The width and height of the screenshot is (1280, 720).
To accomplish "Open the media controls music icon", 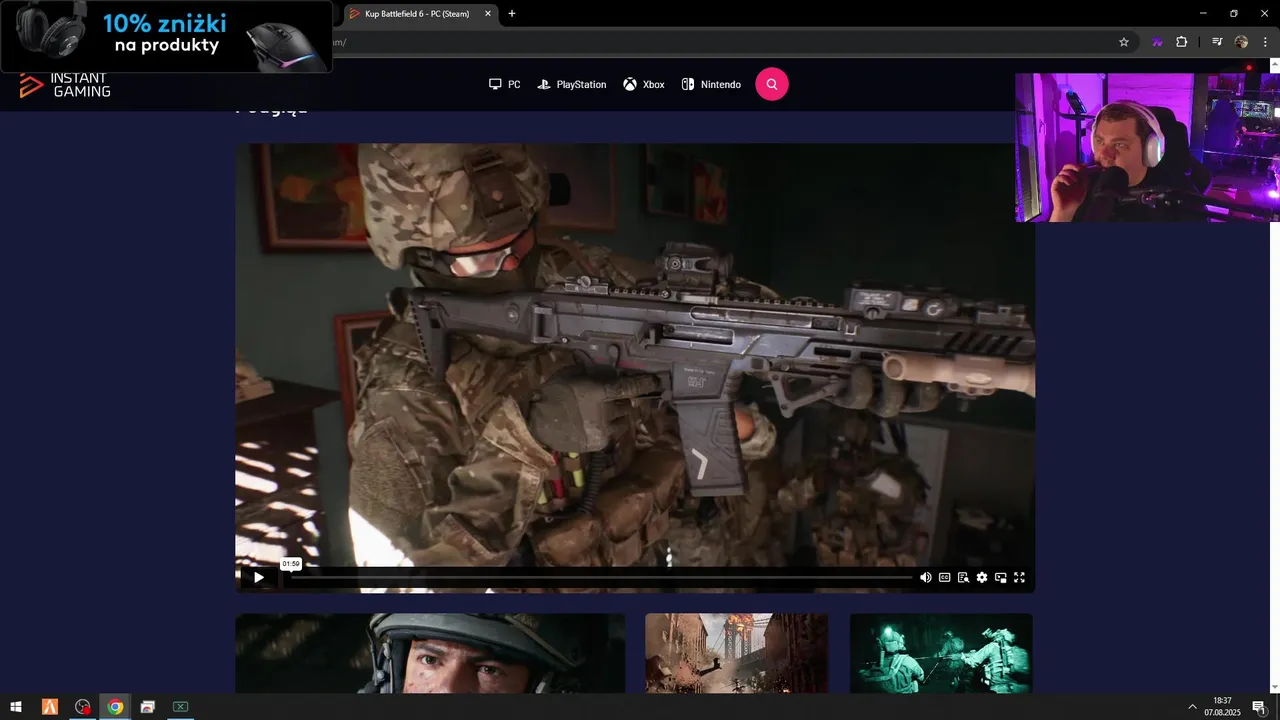I will click(x=1217, y=42).
